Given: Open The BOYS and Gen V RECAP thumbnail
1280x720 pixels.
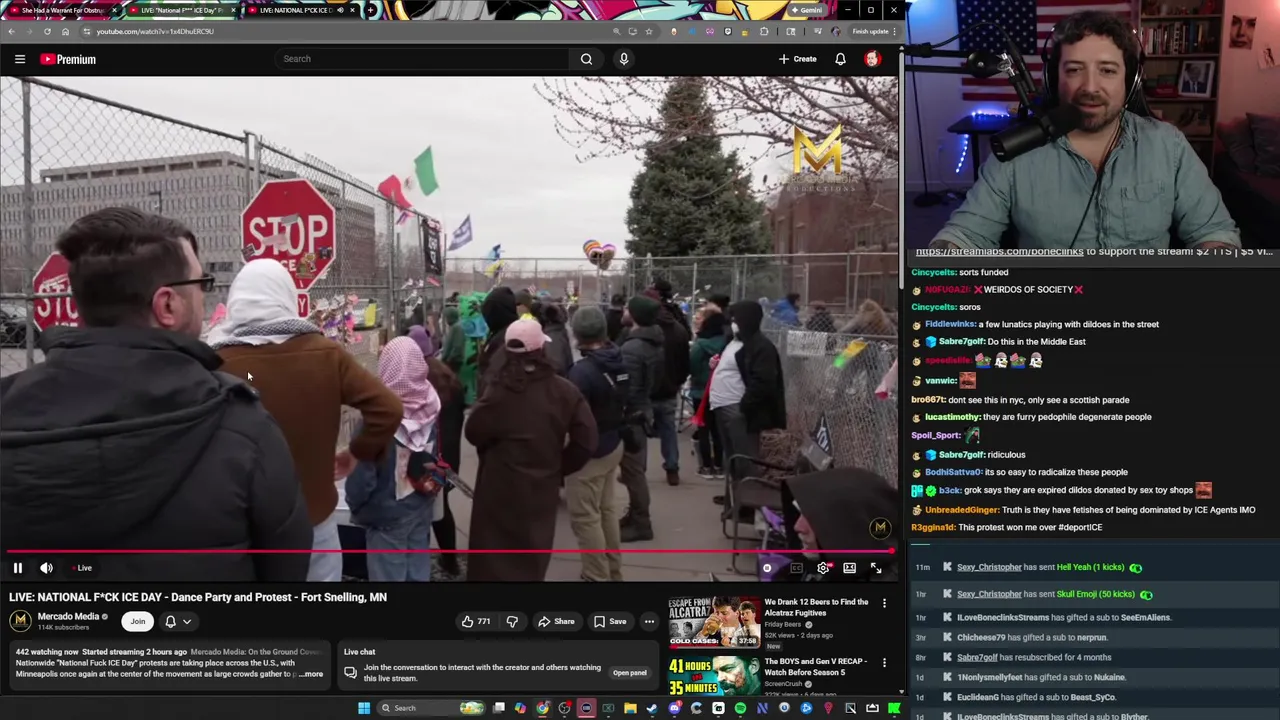Looking at the screenshot, I should [714, 677].
